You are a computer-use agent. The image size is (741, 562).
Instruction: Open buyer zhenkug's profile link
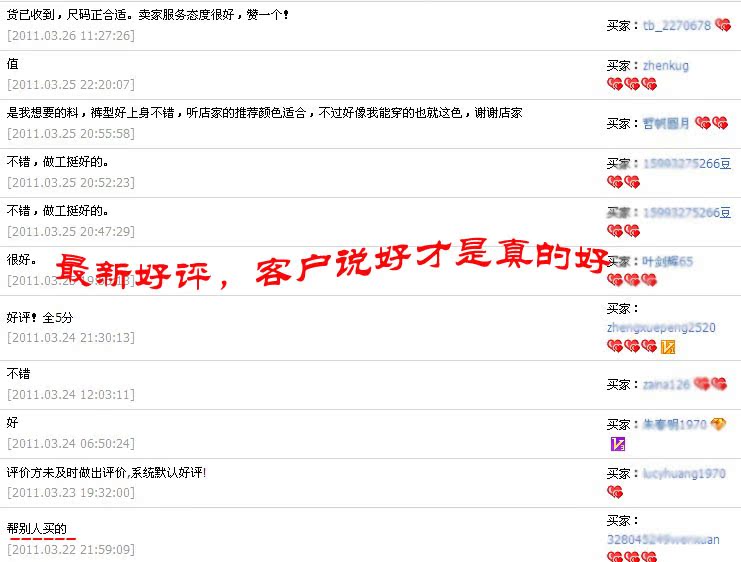[x=666, y=65]
